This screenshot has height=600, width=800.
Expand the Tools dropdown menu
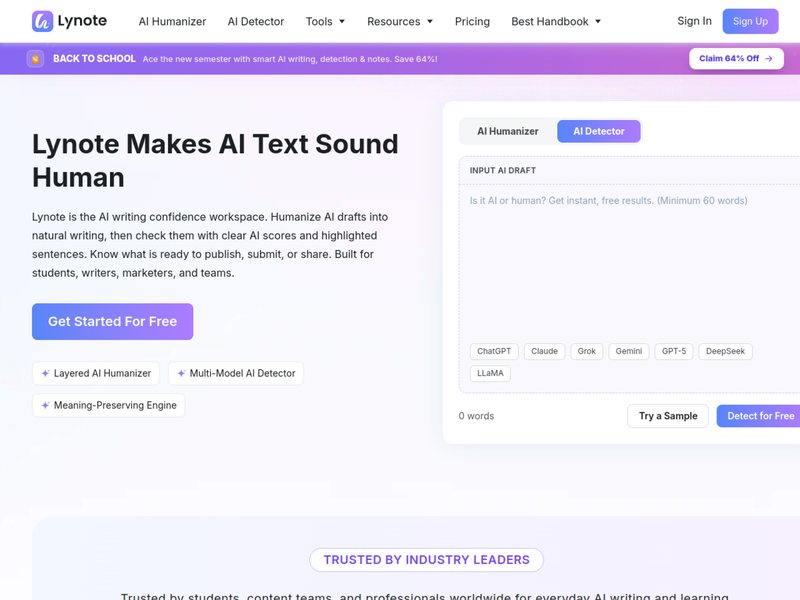[326, 21]
